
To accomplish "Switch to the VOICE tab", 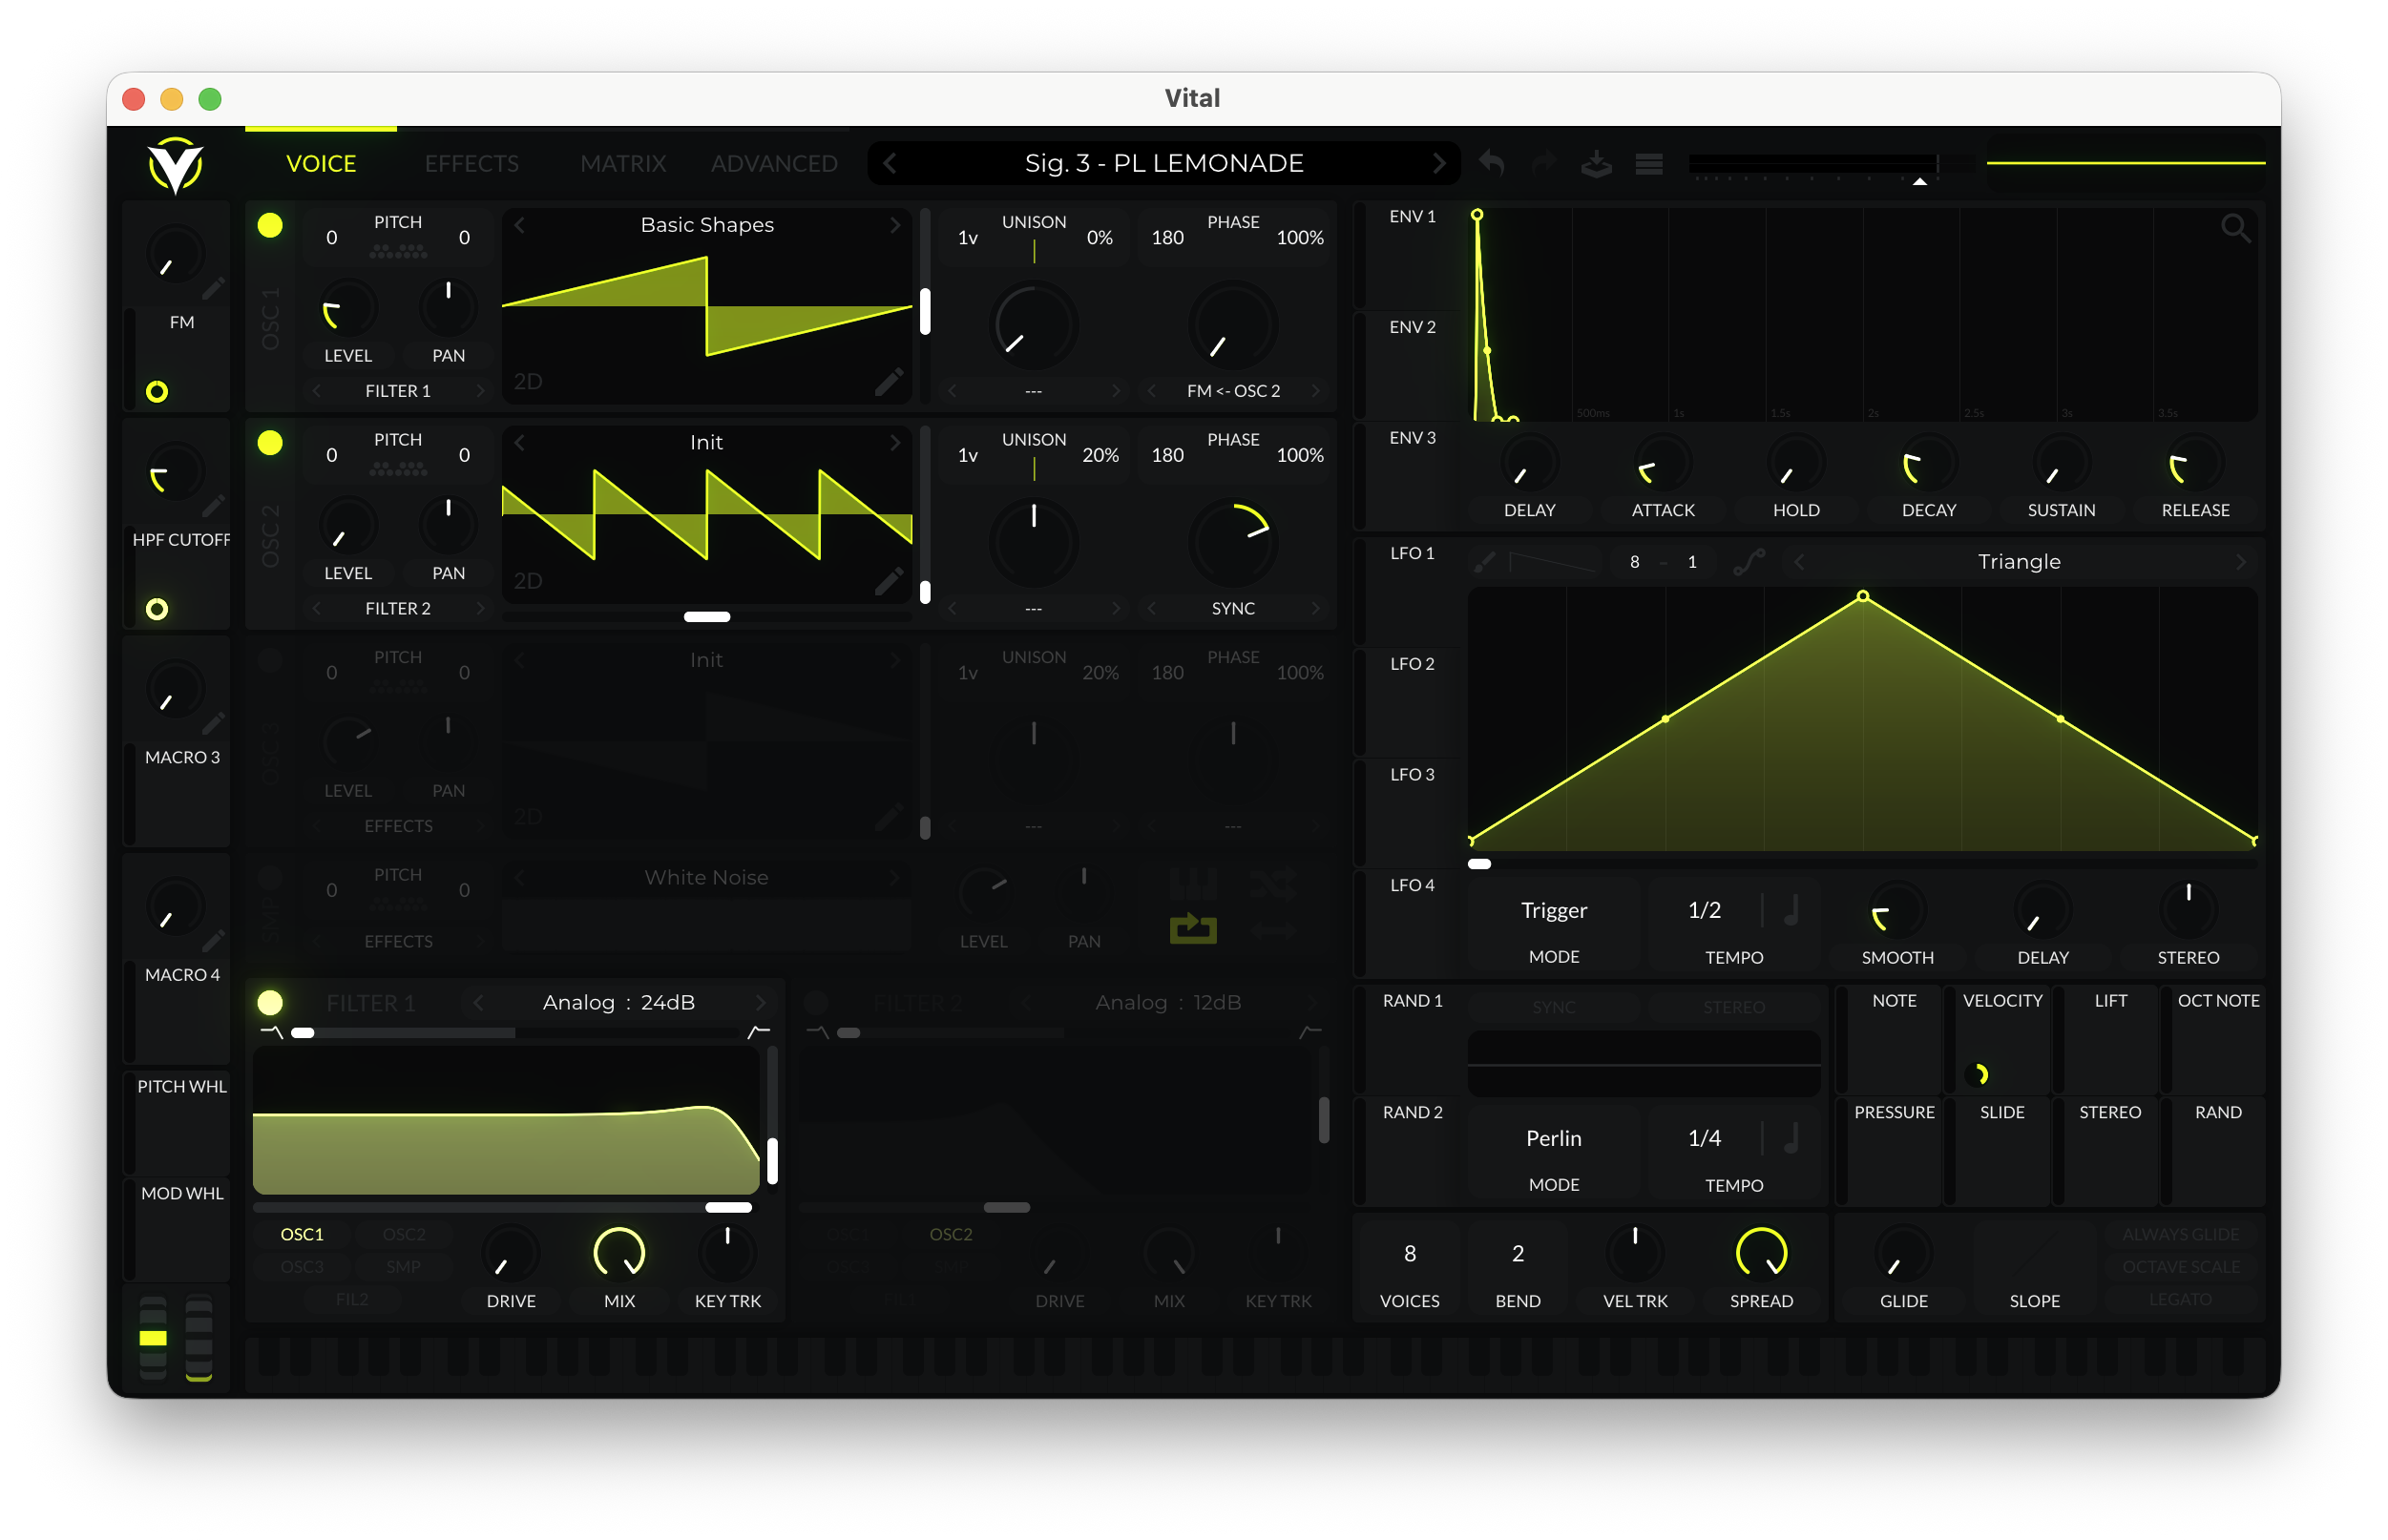I will tap(321, 163).
